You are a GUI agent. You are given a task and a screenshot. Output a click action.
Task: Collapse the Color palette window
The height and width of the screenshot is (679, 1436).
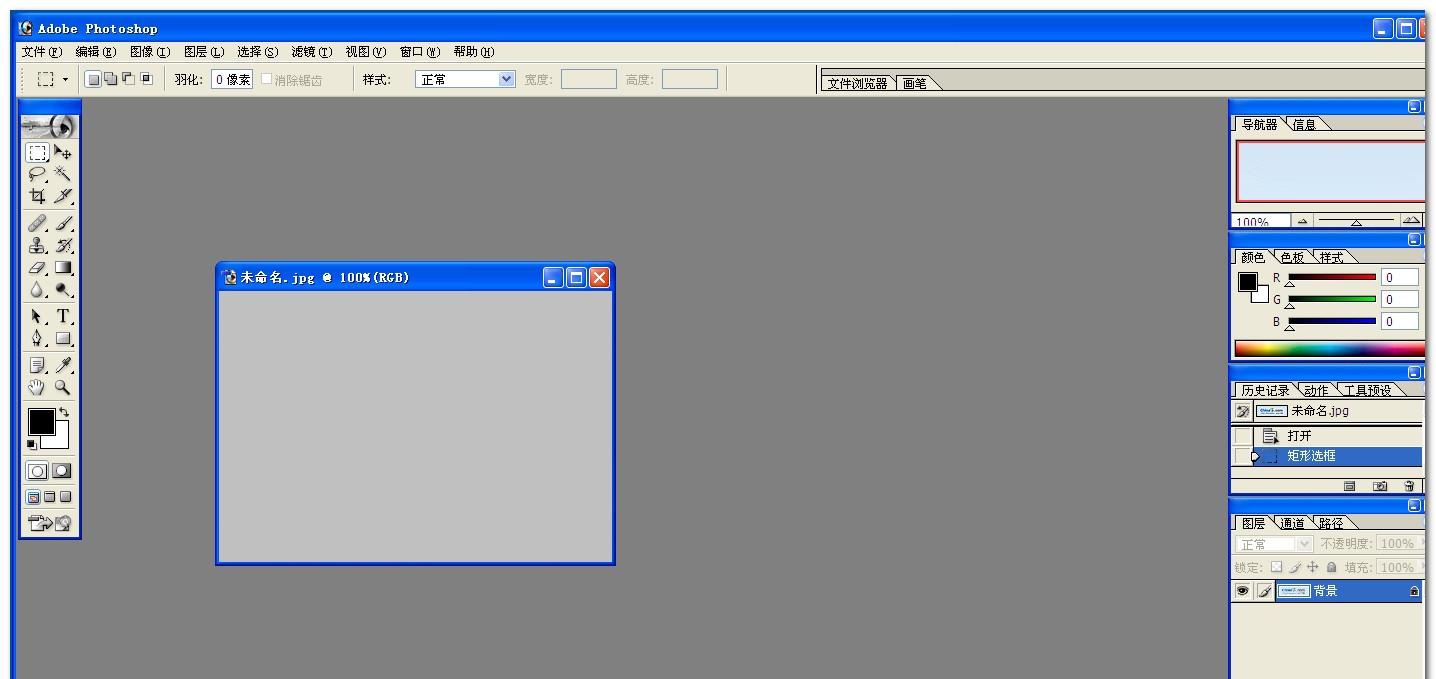tap(1414, 239)
